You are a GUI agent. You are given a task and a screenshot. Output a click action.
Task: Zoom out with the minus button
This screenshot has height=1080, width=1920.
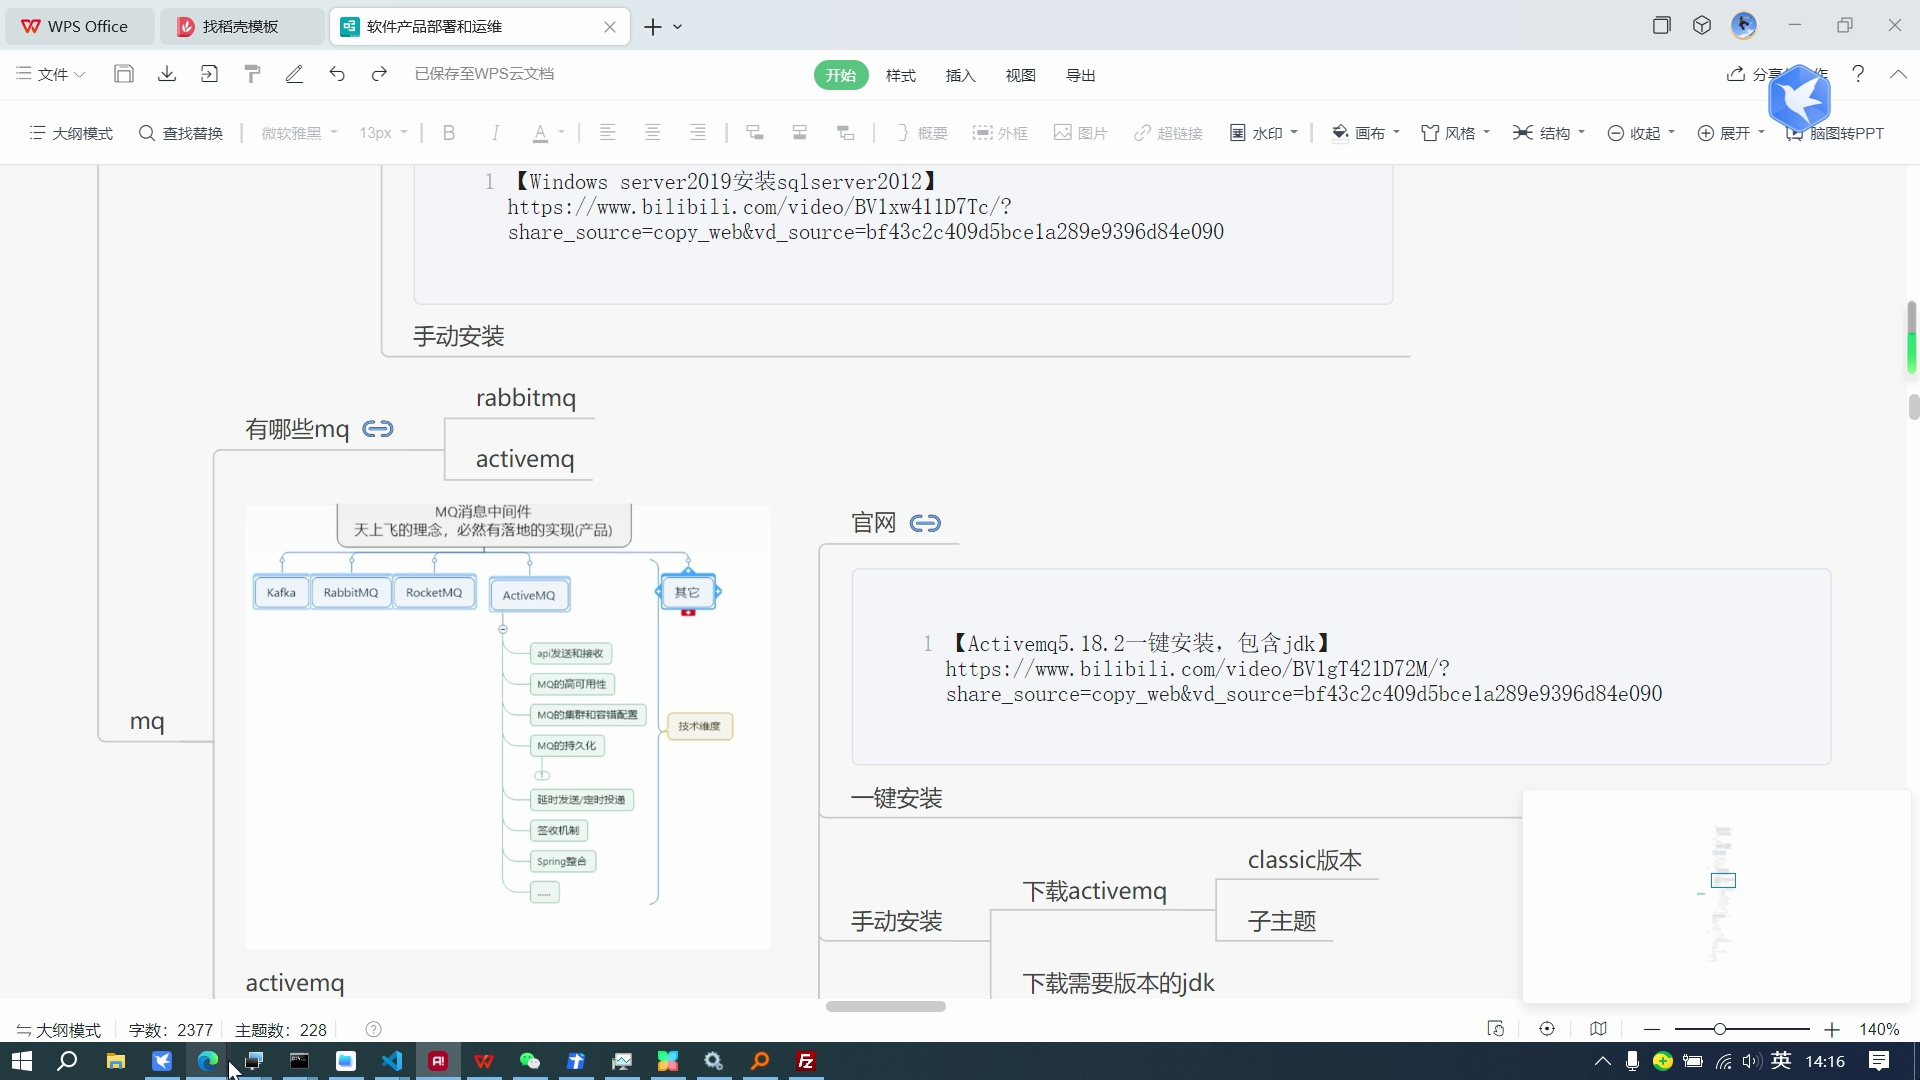tap(1652, 1029)
